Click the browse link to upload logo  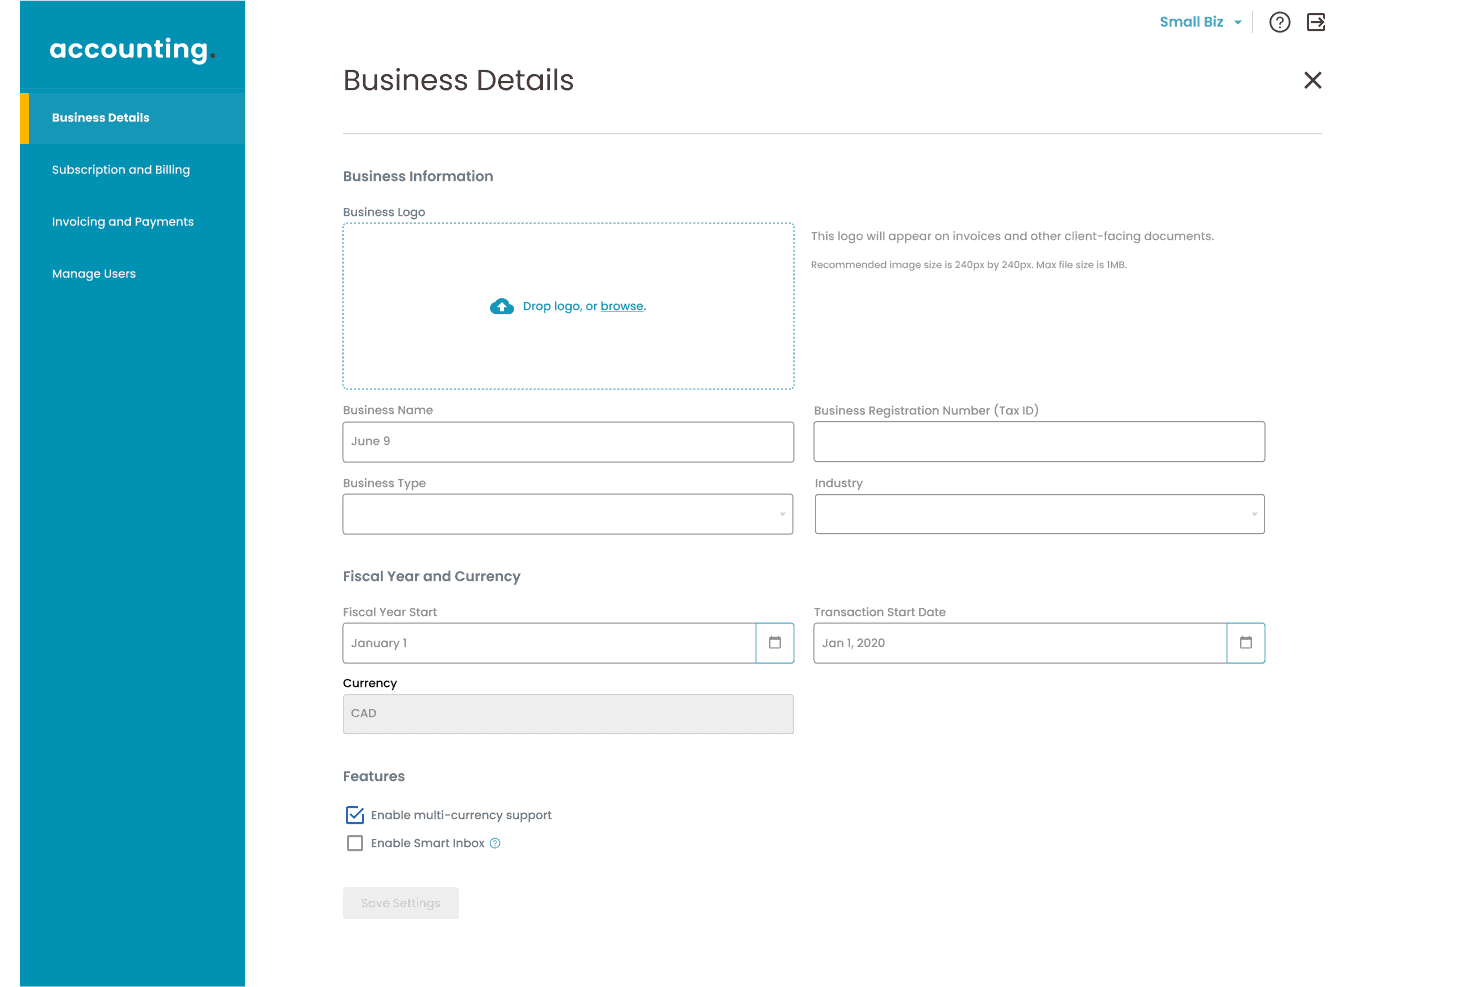tap(622, 306)
